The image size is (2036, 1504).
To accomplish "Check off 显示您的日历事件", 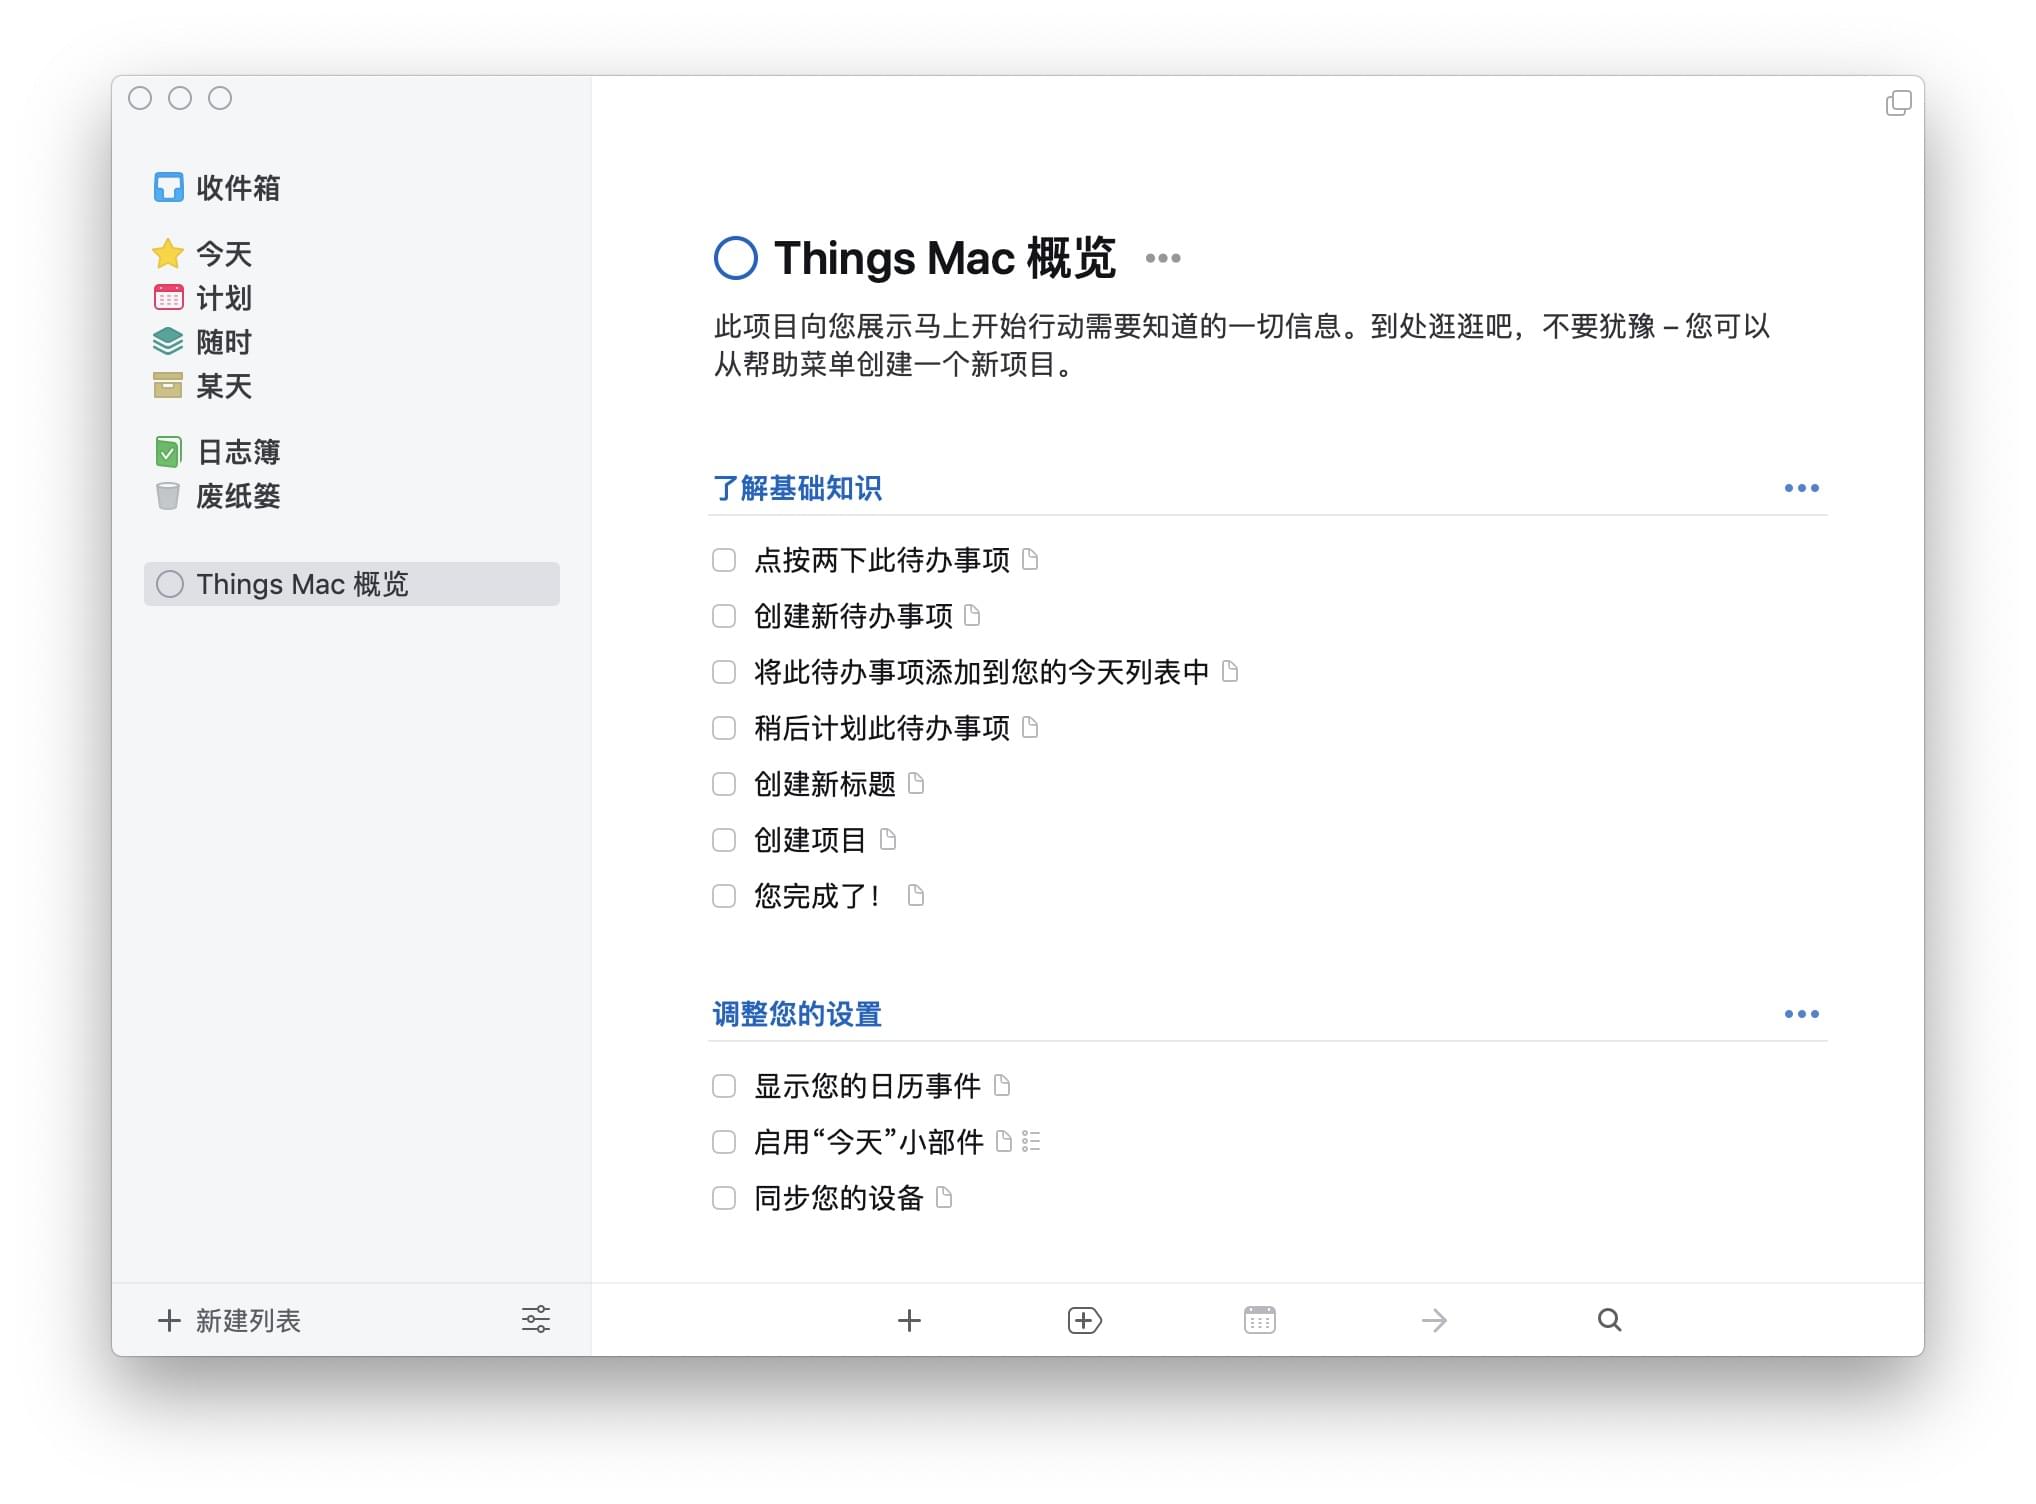I will click(724, 1086).
